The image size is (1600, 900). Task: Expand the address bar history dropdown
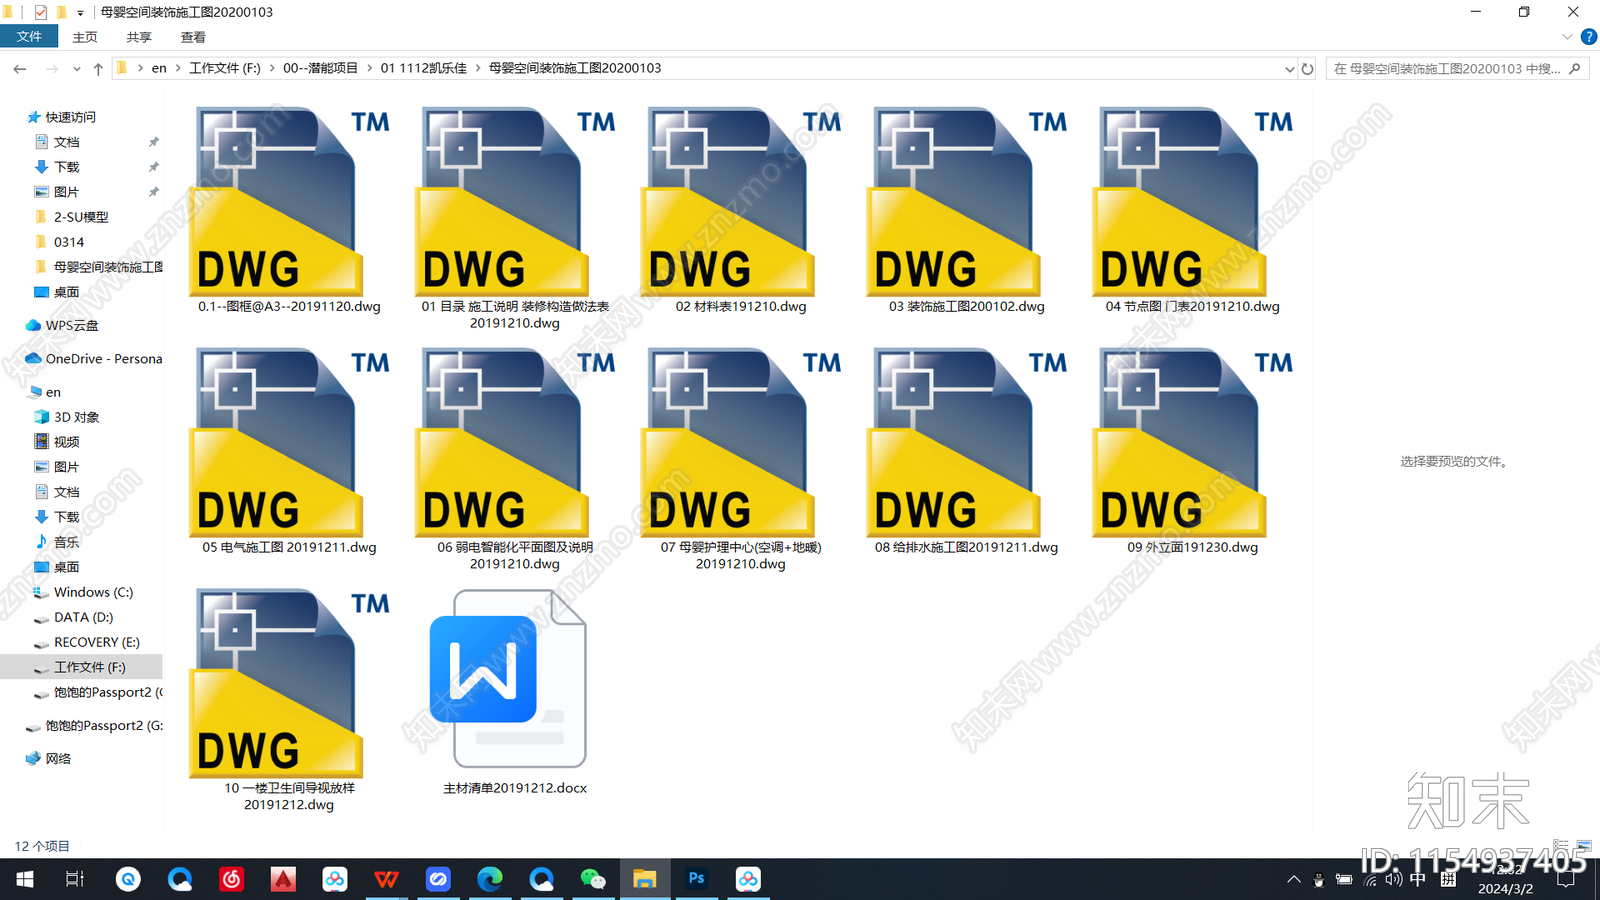pyautogui.click(x=1289, y=69)
